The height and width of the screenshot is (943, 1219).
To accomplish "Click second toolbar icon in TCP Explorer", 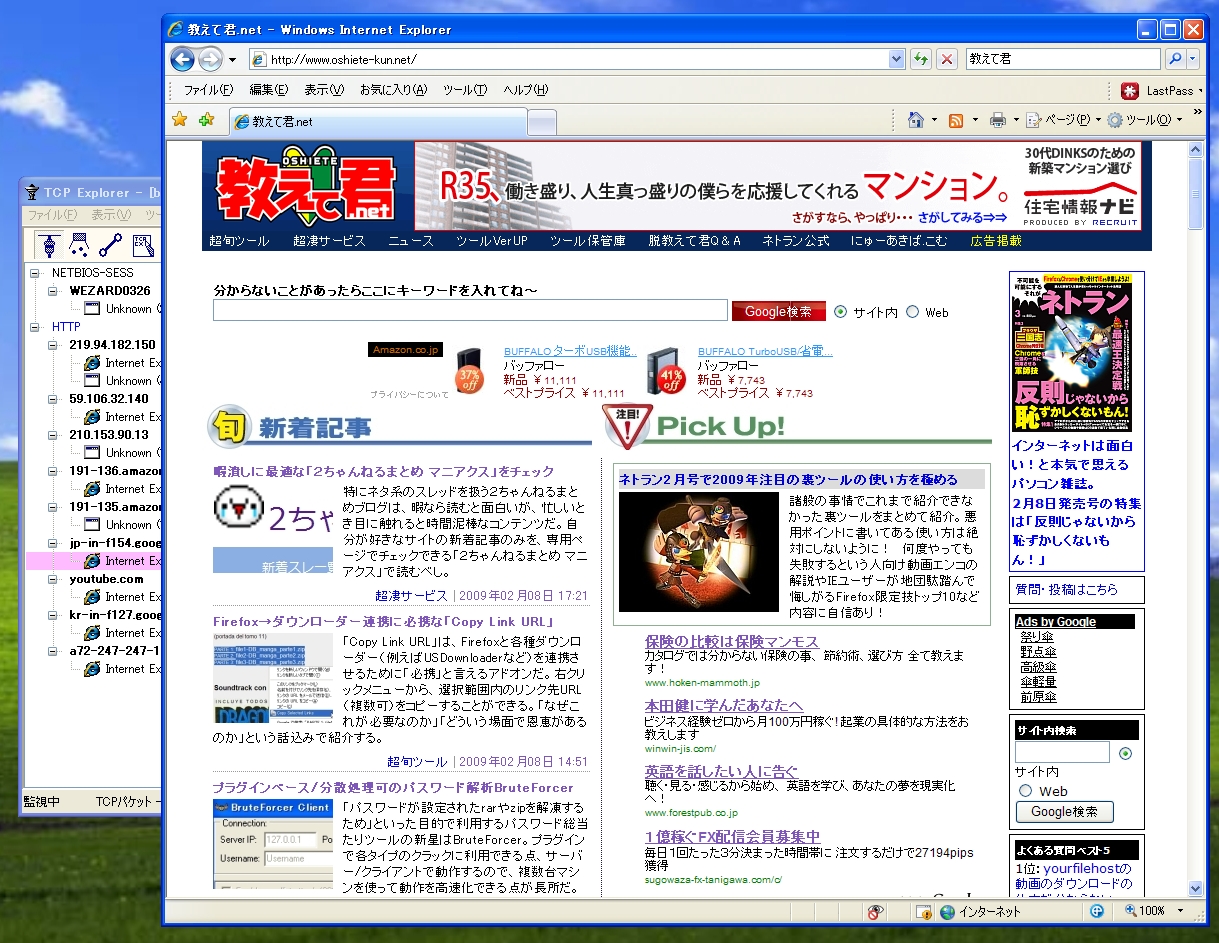I will click(x=79, y=245).
